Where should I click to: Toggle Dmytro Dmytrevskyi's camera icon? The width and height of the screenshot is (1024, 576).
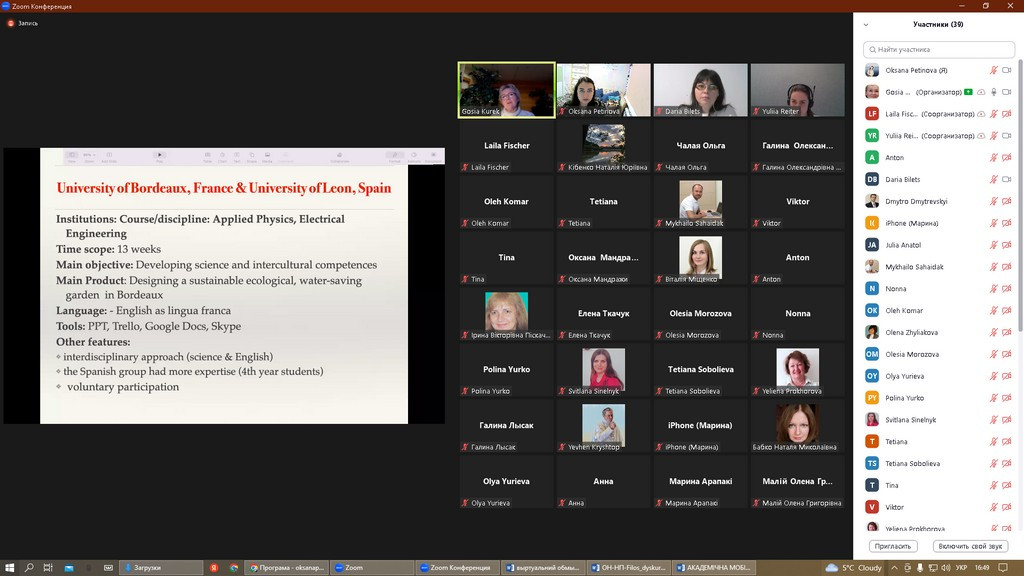pyautogui.click(x=1007, y=201)
